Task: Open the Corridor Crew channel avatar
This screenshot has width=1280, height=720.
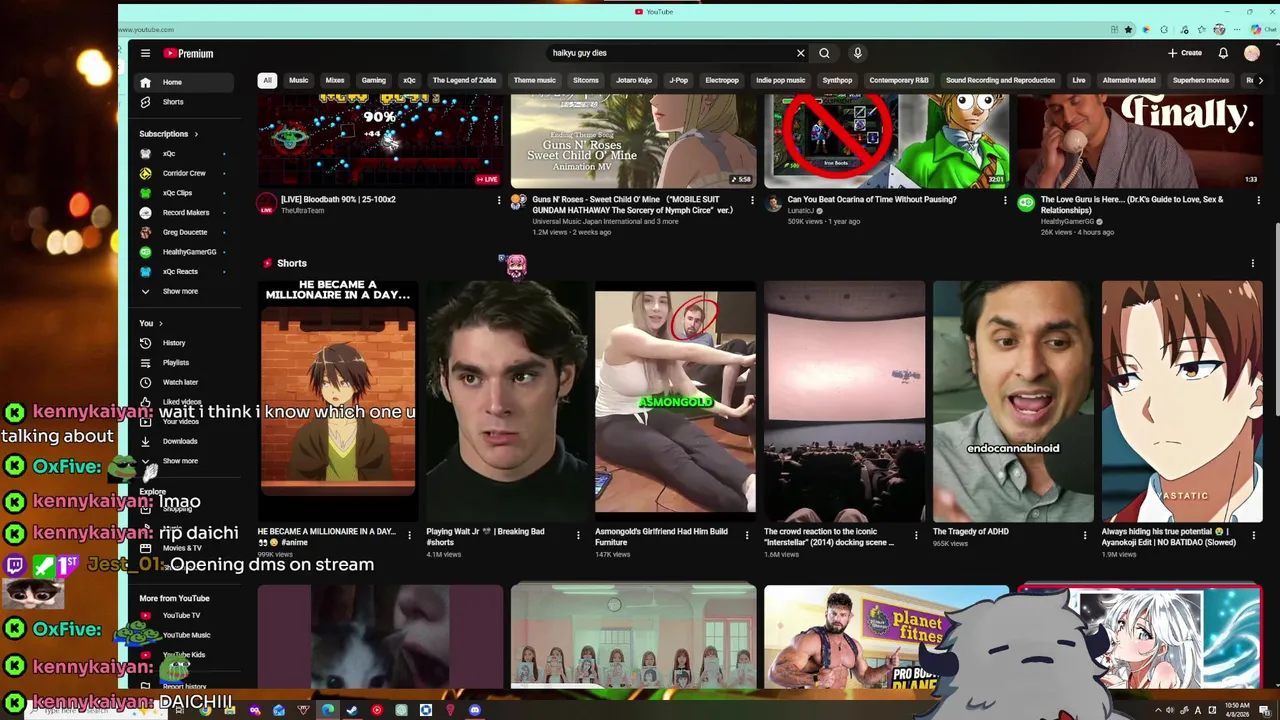Action: 145,173
